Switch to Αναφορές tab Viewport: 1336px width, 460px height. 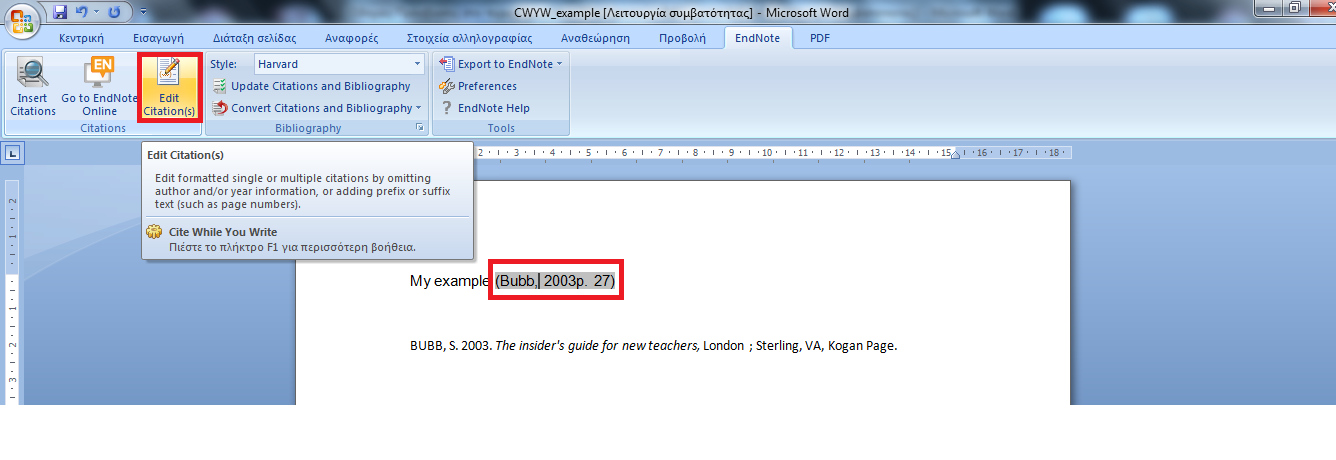tap(351, 38)
